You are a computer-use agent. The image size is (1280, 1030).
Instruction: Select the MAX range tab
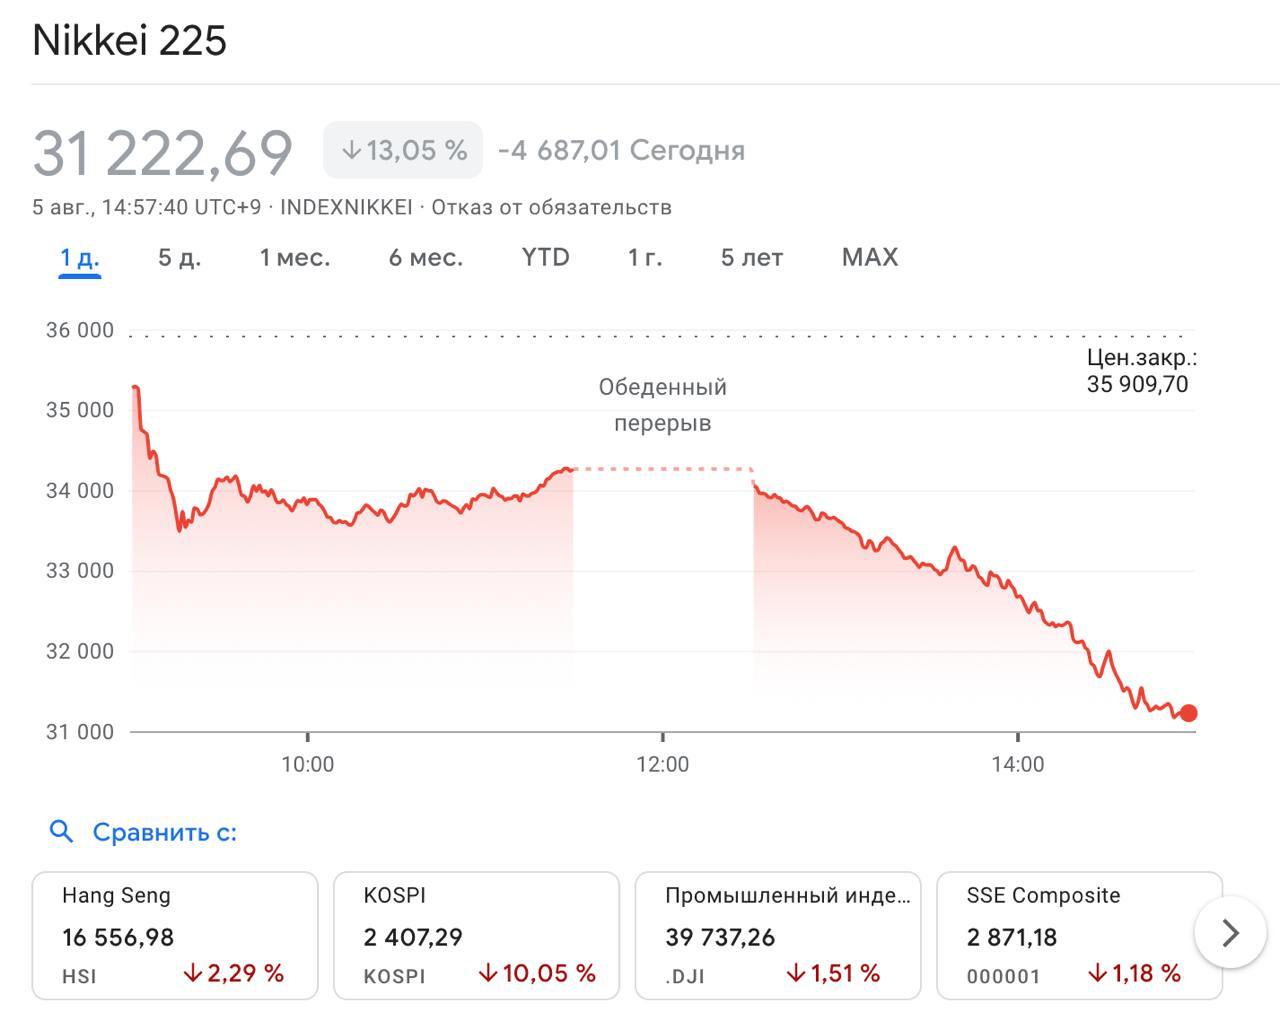point(869,257)
